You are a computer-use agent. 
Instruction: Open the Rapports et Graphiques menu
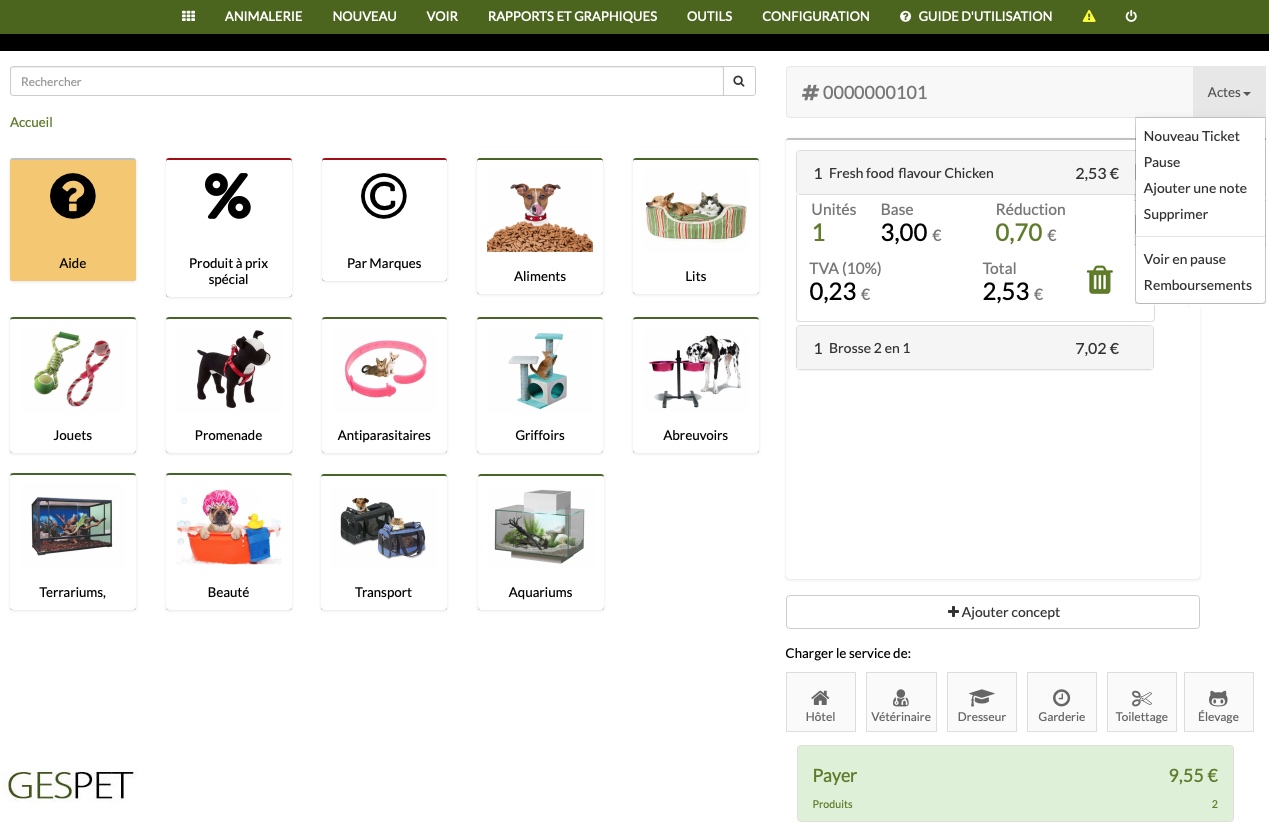tap(572, 16)
